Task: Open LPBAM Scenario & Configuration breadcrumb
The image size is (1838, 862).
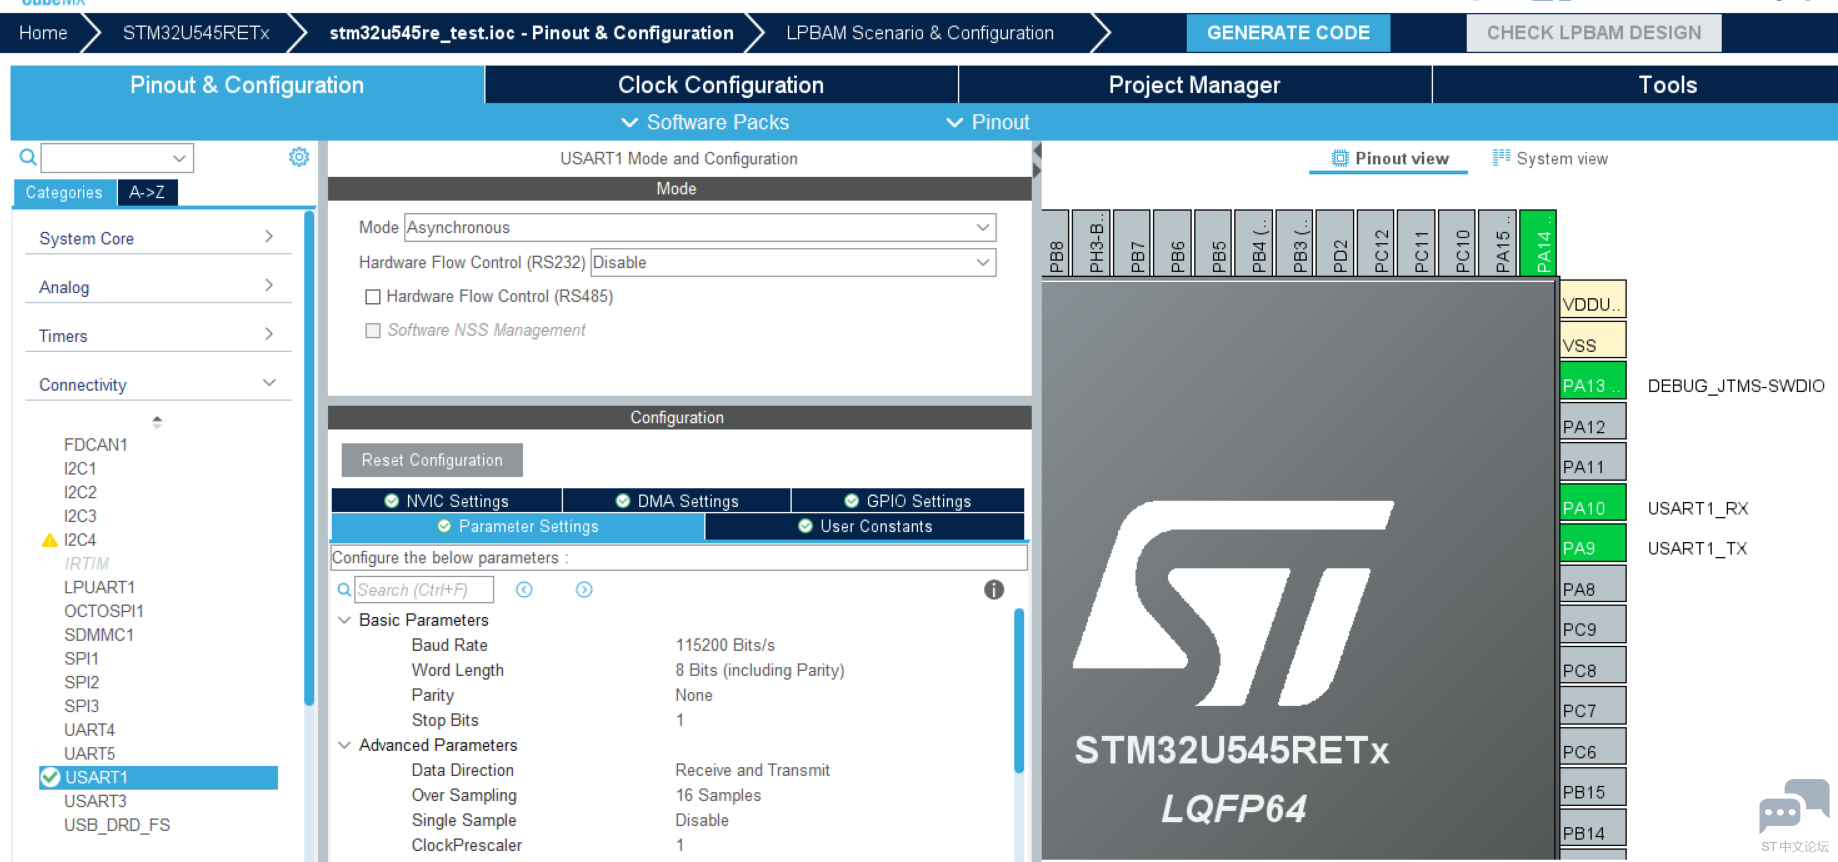Action: pos(920,33)
